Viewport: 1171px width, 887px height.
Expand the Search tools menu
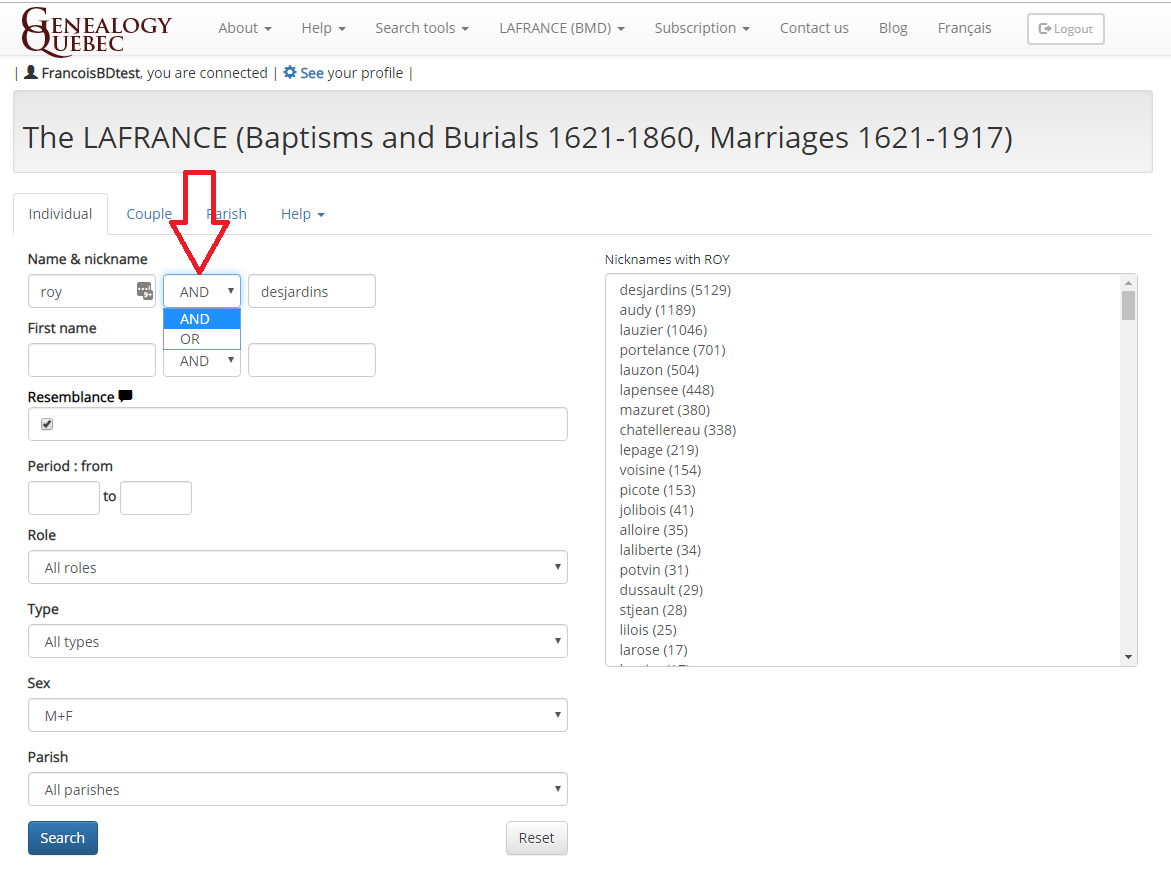click(x=422, y=28)
